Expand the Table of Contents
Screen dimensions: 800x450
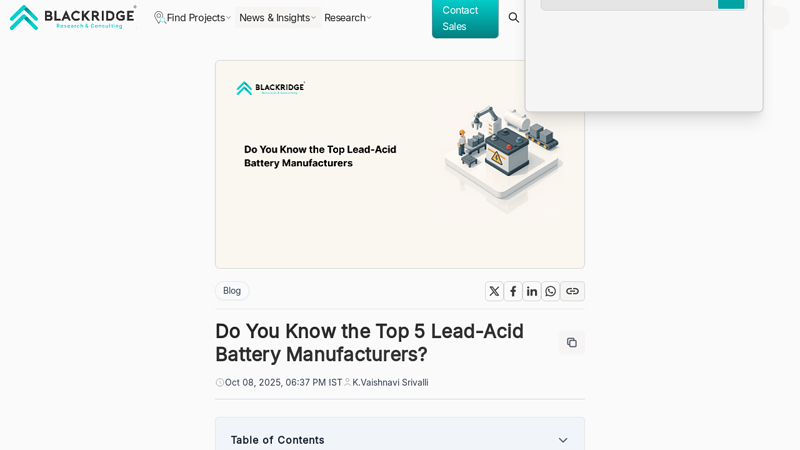click(x=563, y=440)
